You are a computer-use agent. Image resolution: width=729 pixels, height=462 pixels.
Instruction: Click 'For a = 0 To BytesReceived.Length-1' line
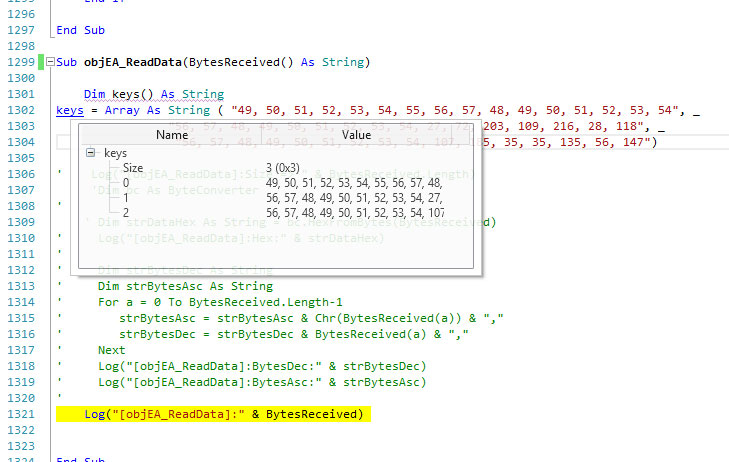tap(220, 302)
